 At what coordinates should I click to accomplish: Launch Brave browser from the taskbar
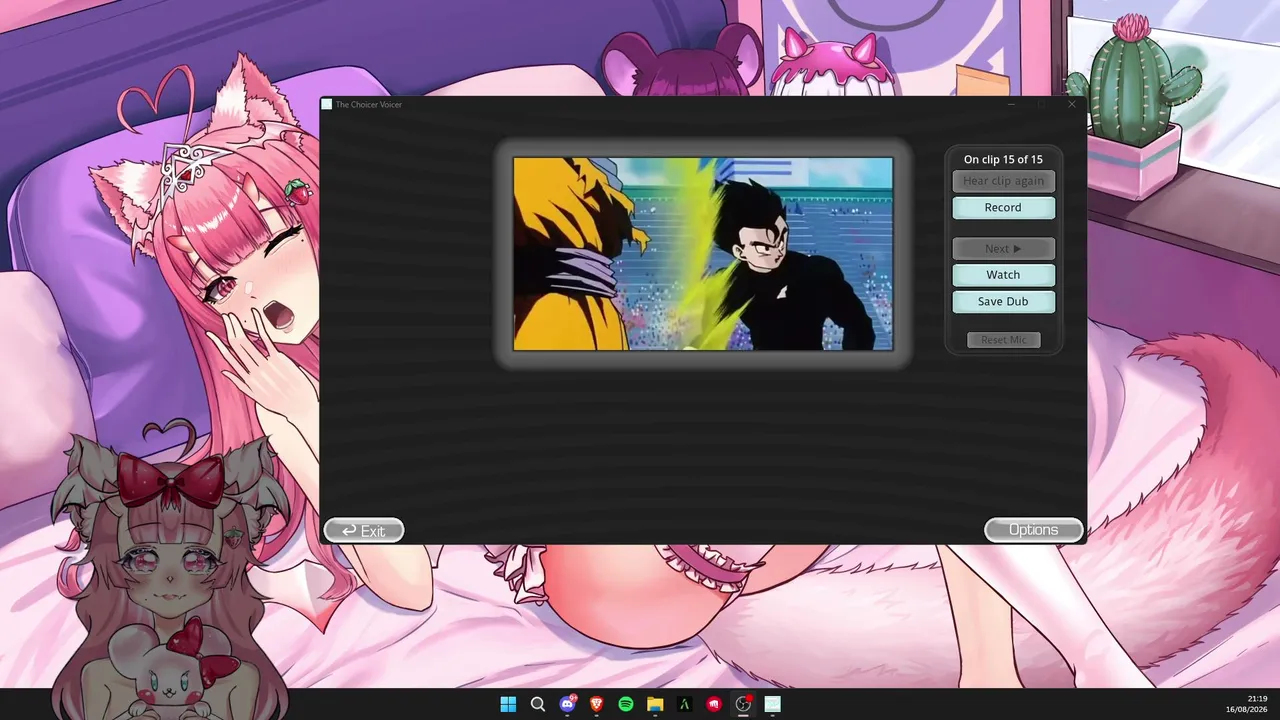point(597,704)
